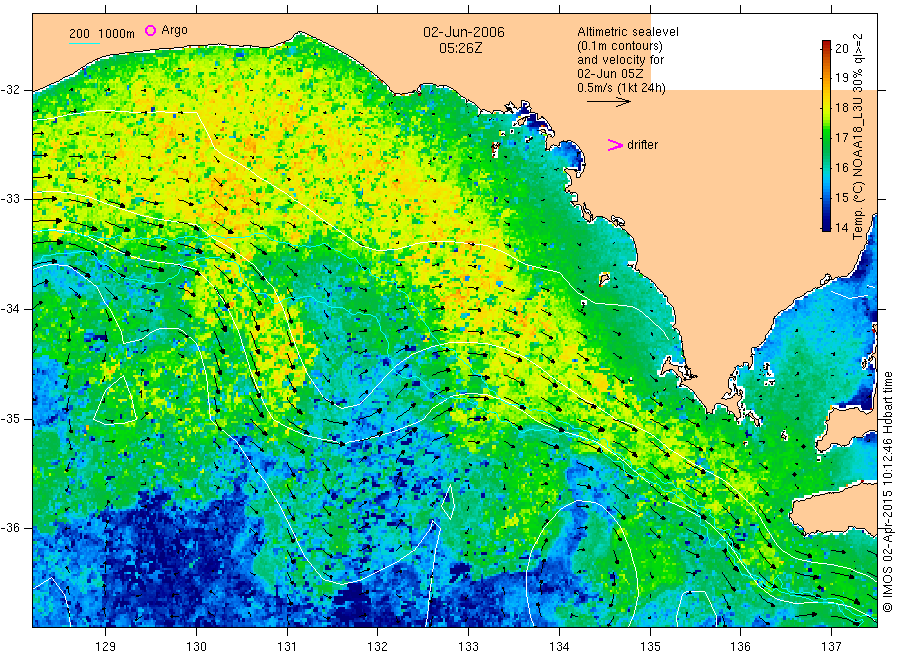The image size is (900, 660).
Task: Click the colorbar value 20
Action: click(x=841, y=48)
